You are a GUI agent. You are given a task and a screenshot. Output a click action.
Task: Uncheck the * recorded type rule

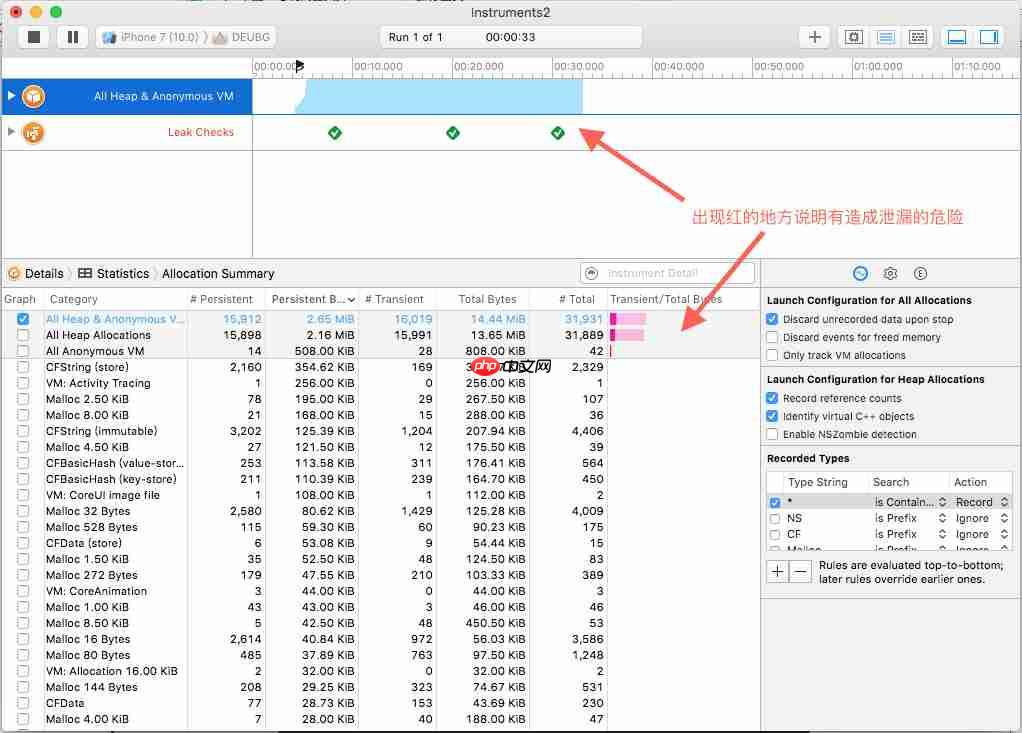point(775,502)
